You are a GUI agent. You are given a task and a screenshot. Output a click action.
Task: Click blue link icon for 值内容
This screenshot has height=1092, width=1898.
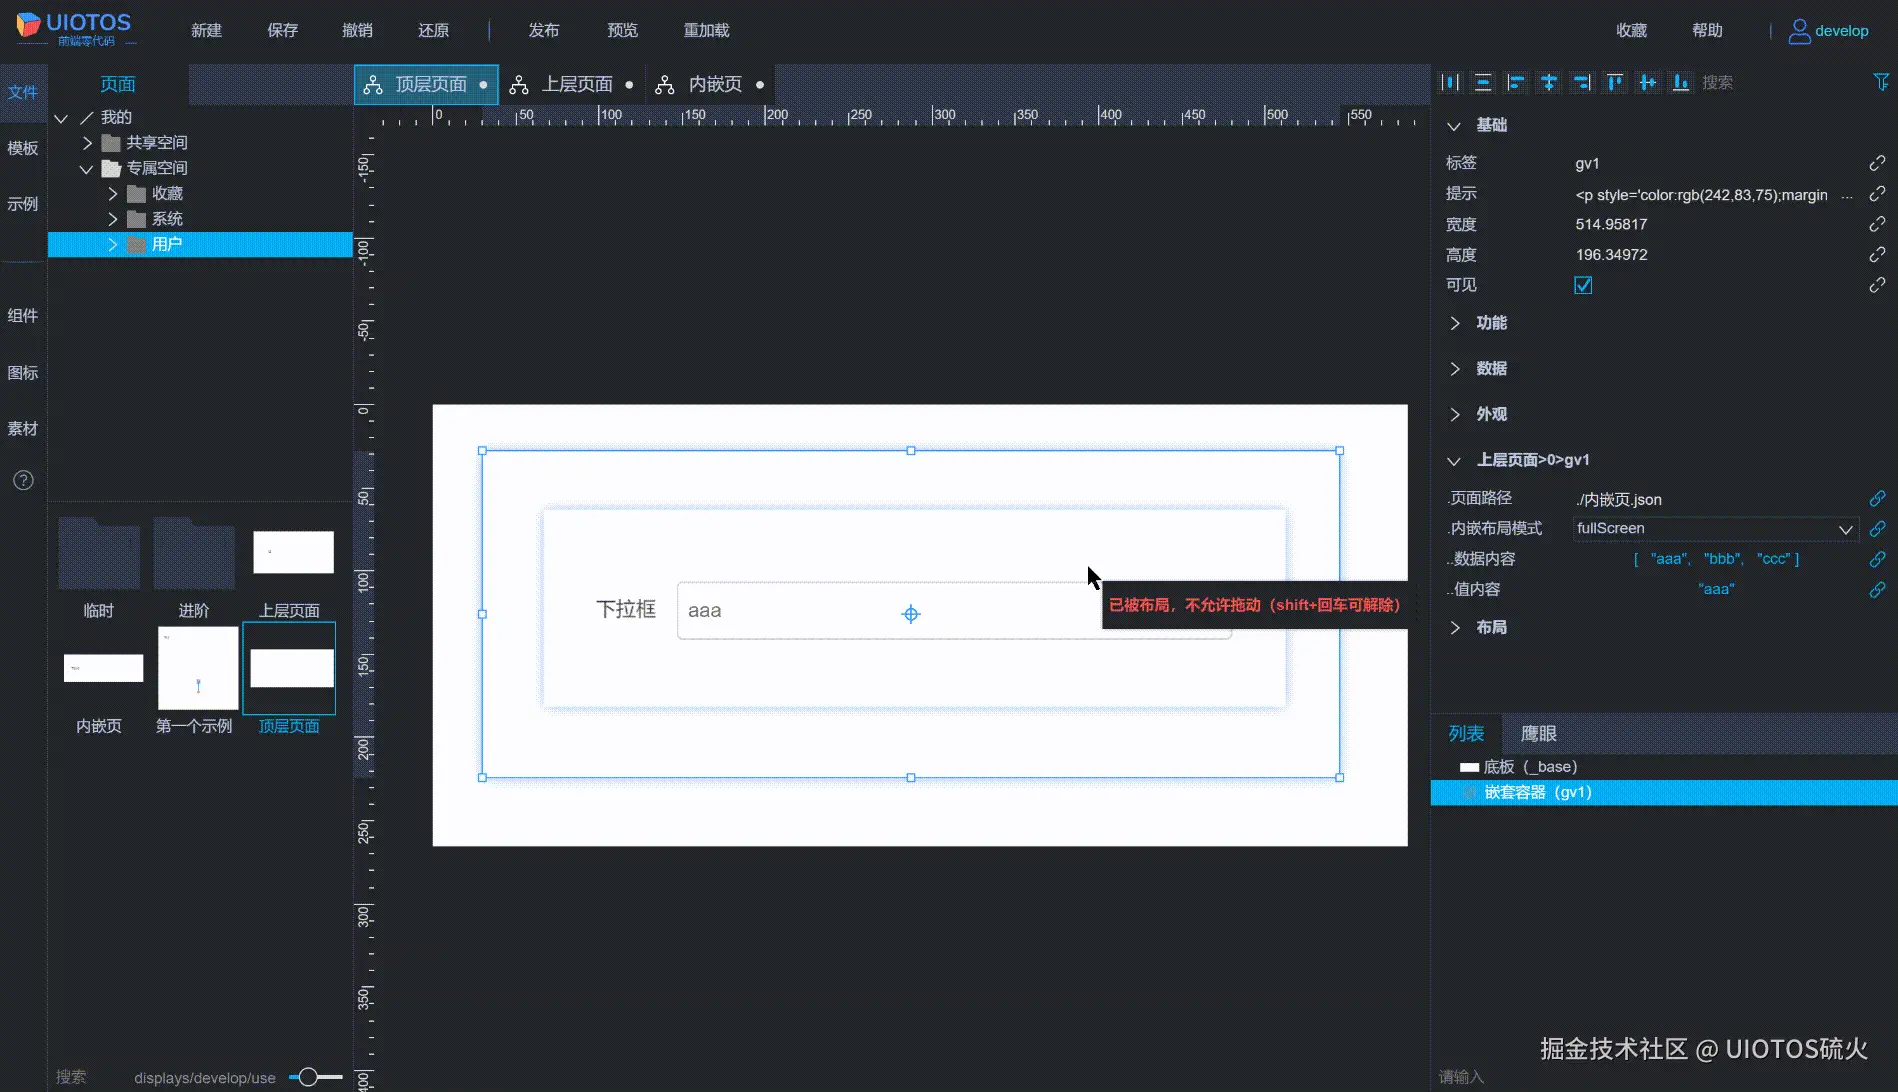pyautogui.click(x=1877, y=590)
